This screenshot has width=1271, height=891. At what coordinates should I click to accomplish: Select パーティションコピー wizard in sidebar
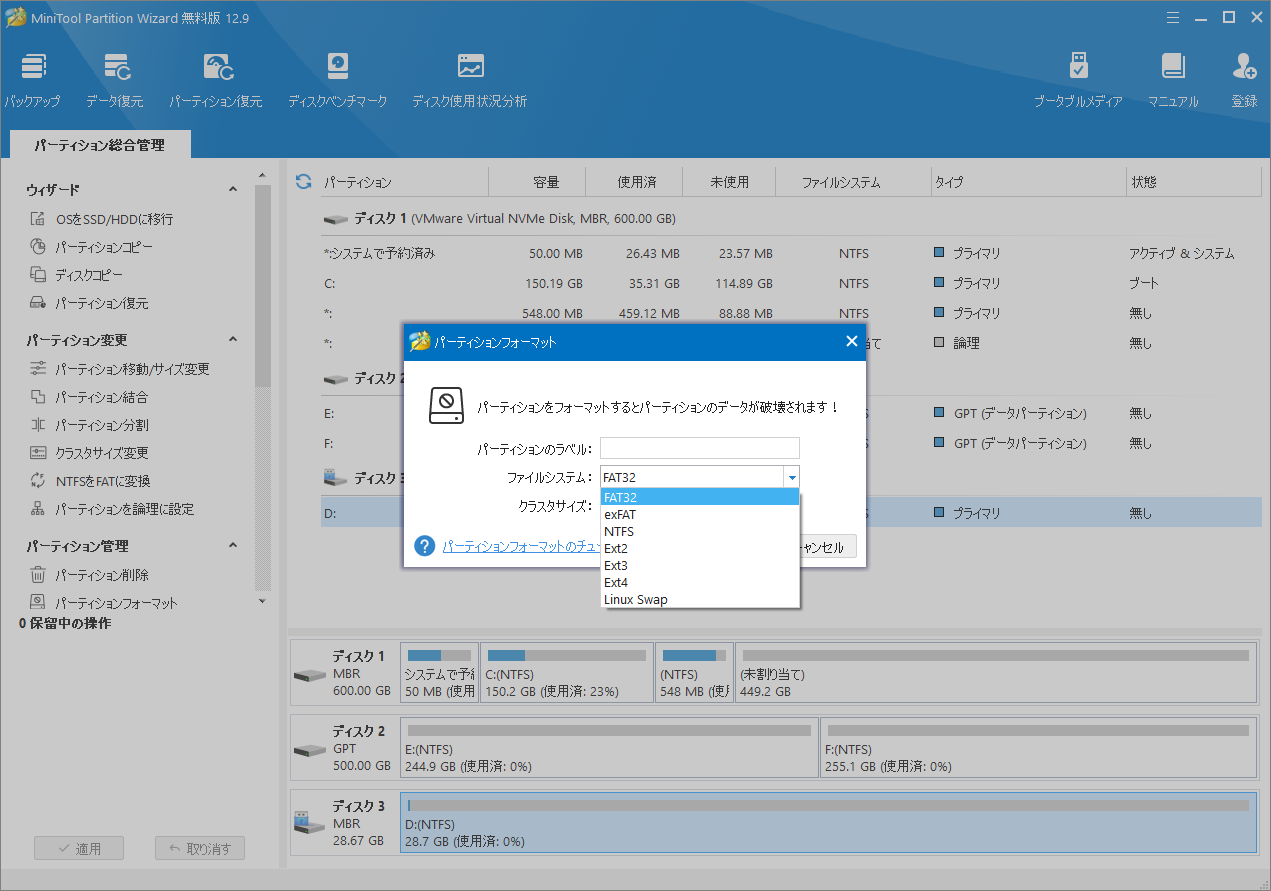[x=91, y=247]
